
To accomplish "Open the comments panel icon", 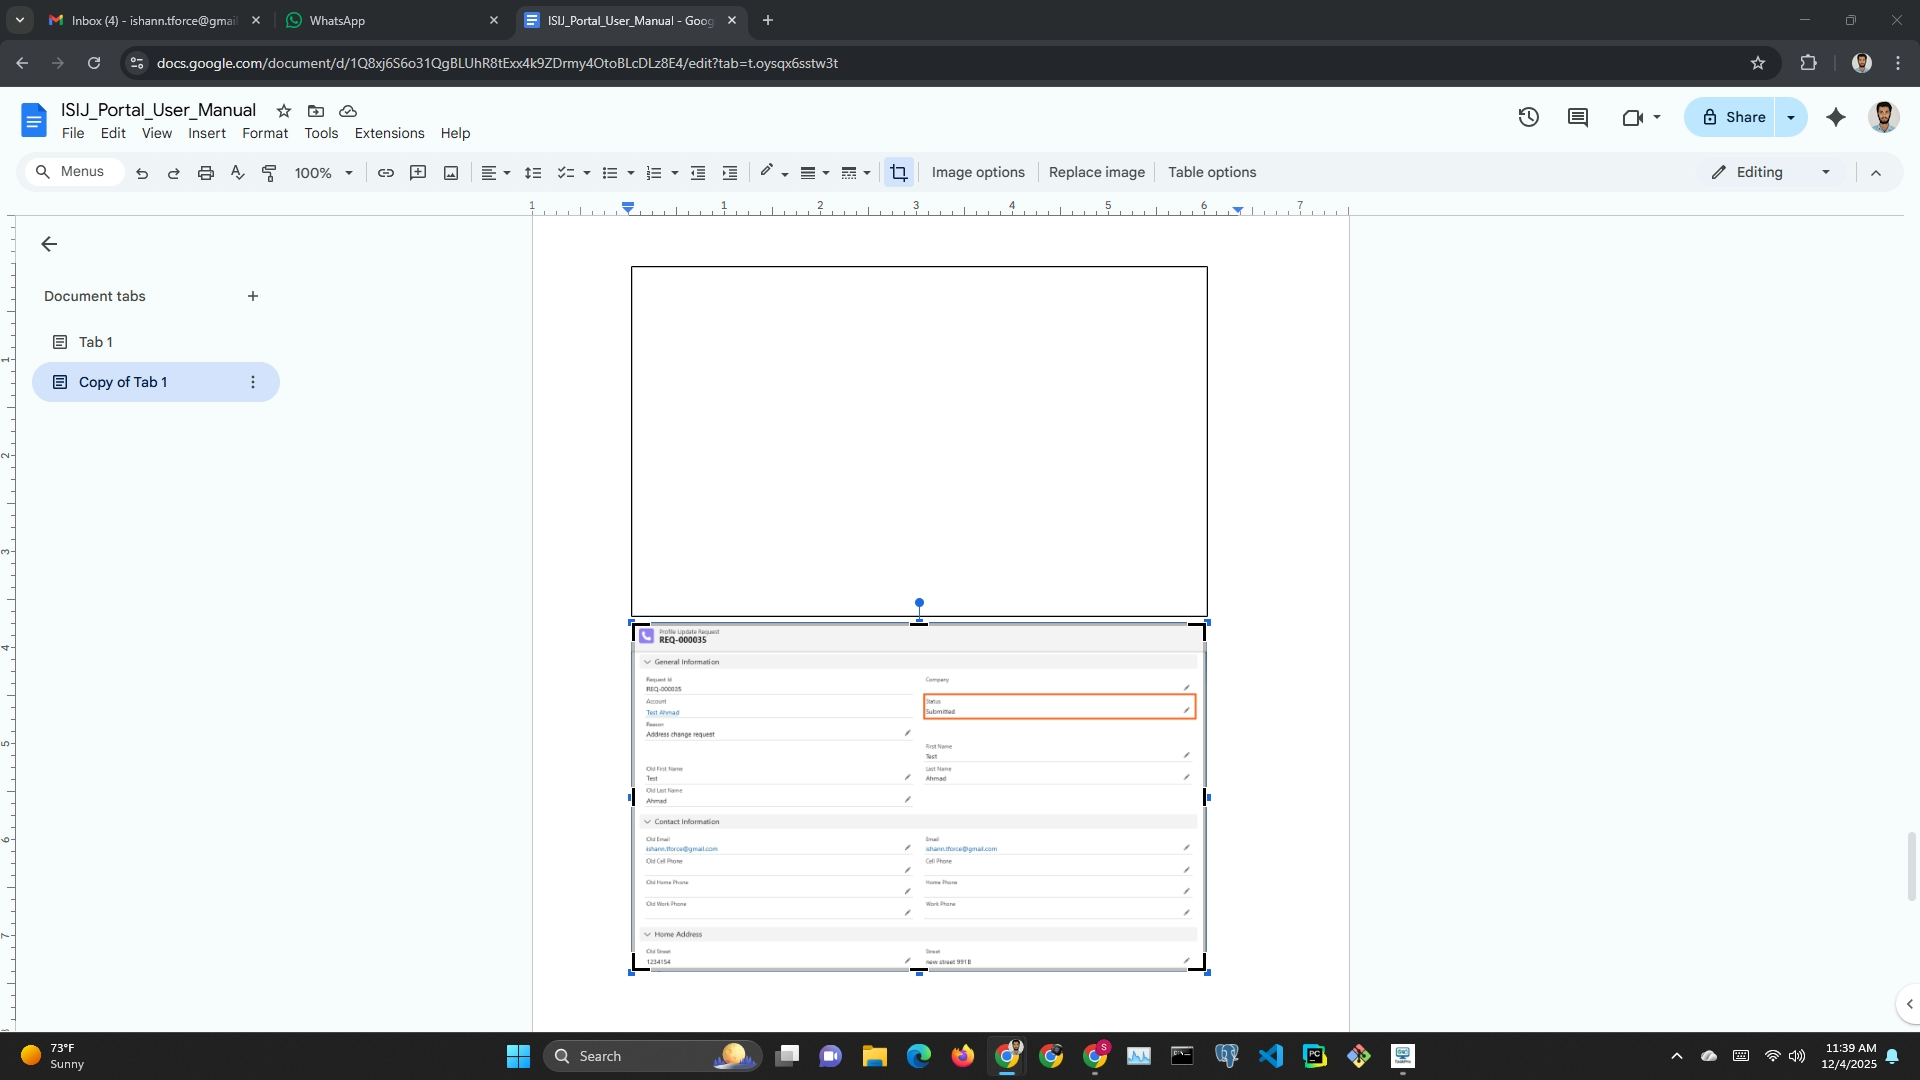I will tap(1578, 117).
